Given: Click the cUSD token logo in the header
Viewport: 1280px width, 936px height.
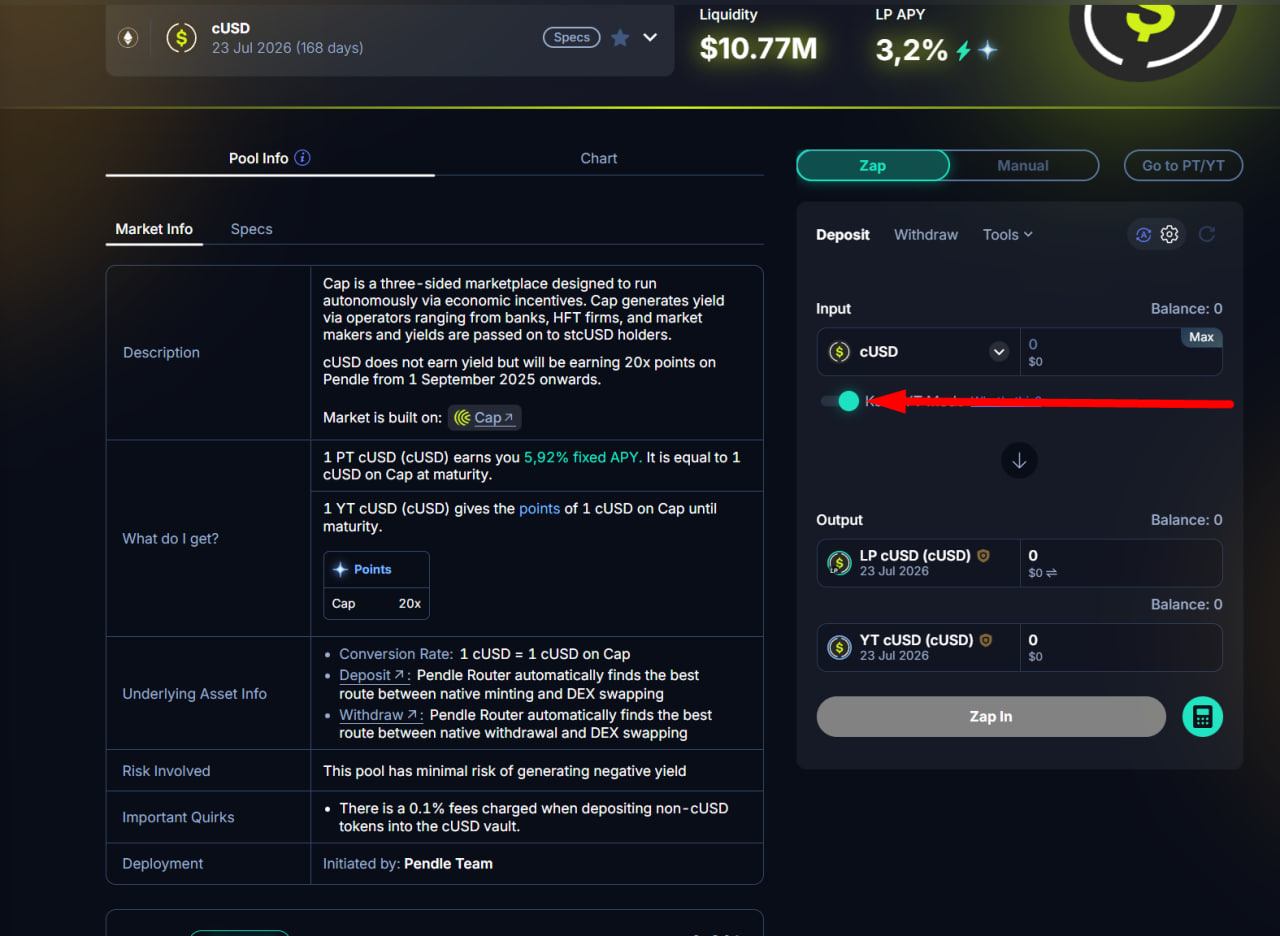Looking at the screenshot, I should pyautogui.click(x=181, y=38).
